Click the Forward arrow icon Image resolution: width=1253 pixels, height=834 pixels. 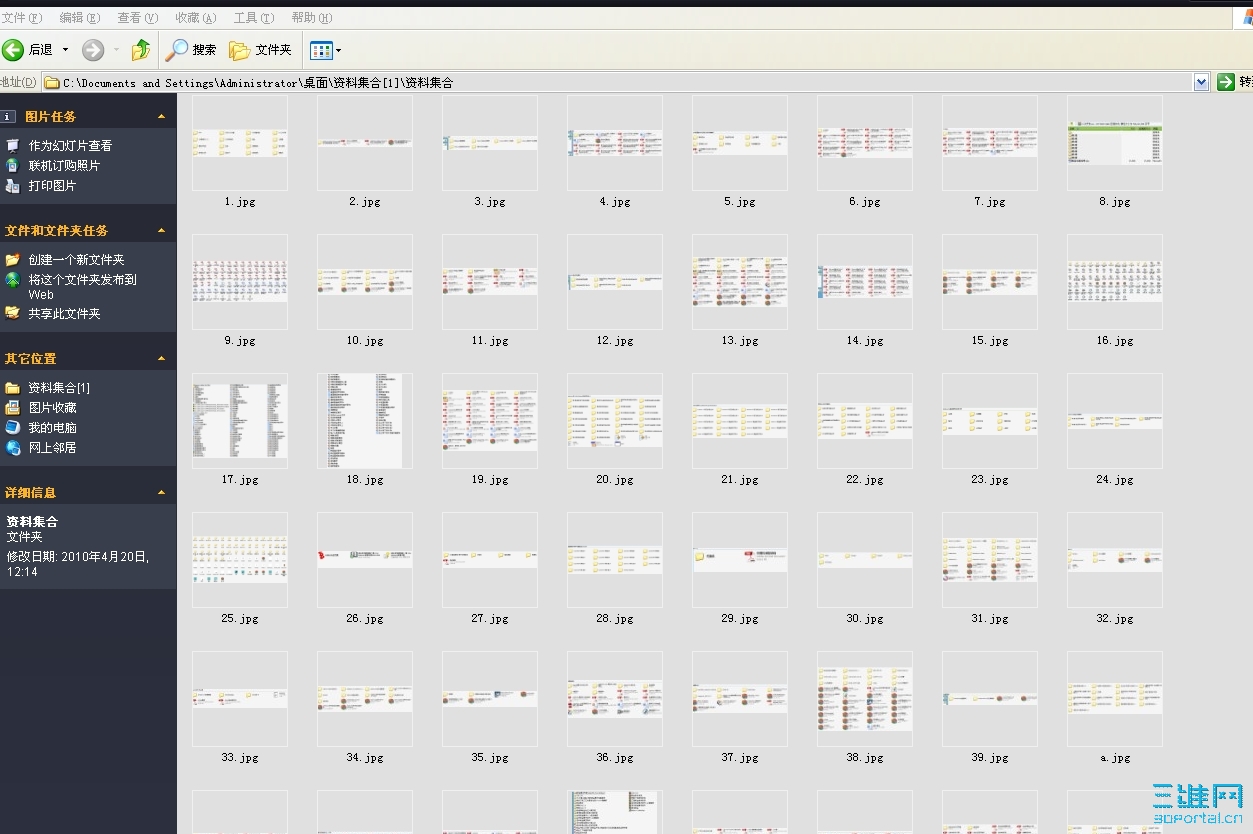(93, 50)
